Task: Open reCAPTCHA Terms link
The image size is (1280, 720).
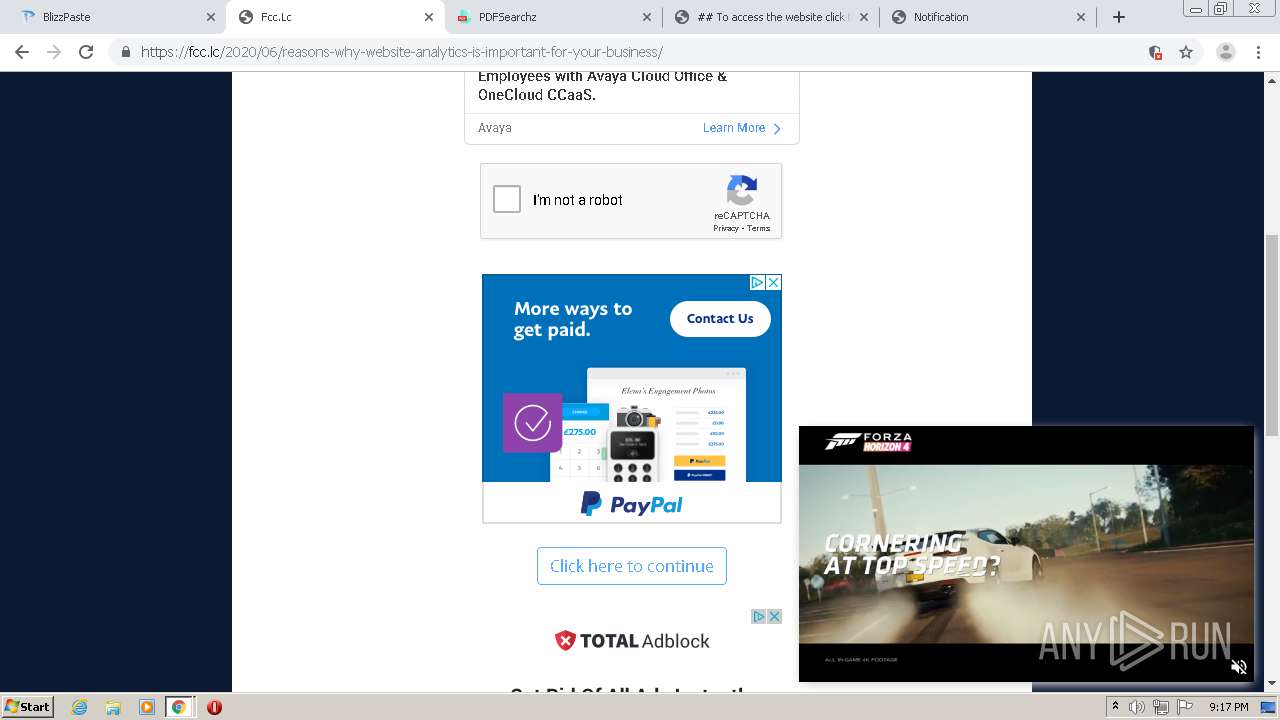Action: click(759, 229)
